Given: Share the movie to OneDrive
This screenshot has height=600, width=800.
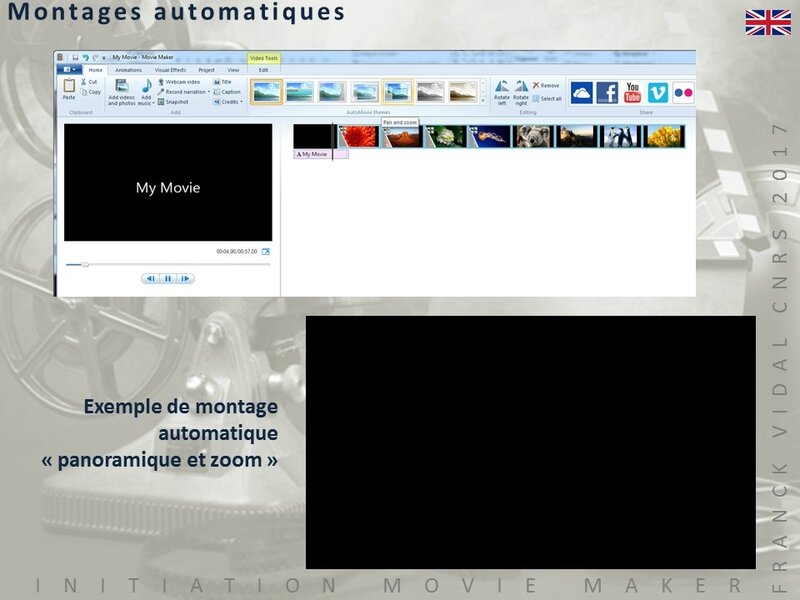Looking at the screenshot, I should pos(582,93).
